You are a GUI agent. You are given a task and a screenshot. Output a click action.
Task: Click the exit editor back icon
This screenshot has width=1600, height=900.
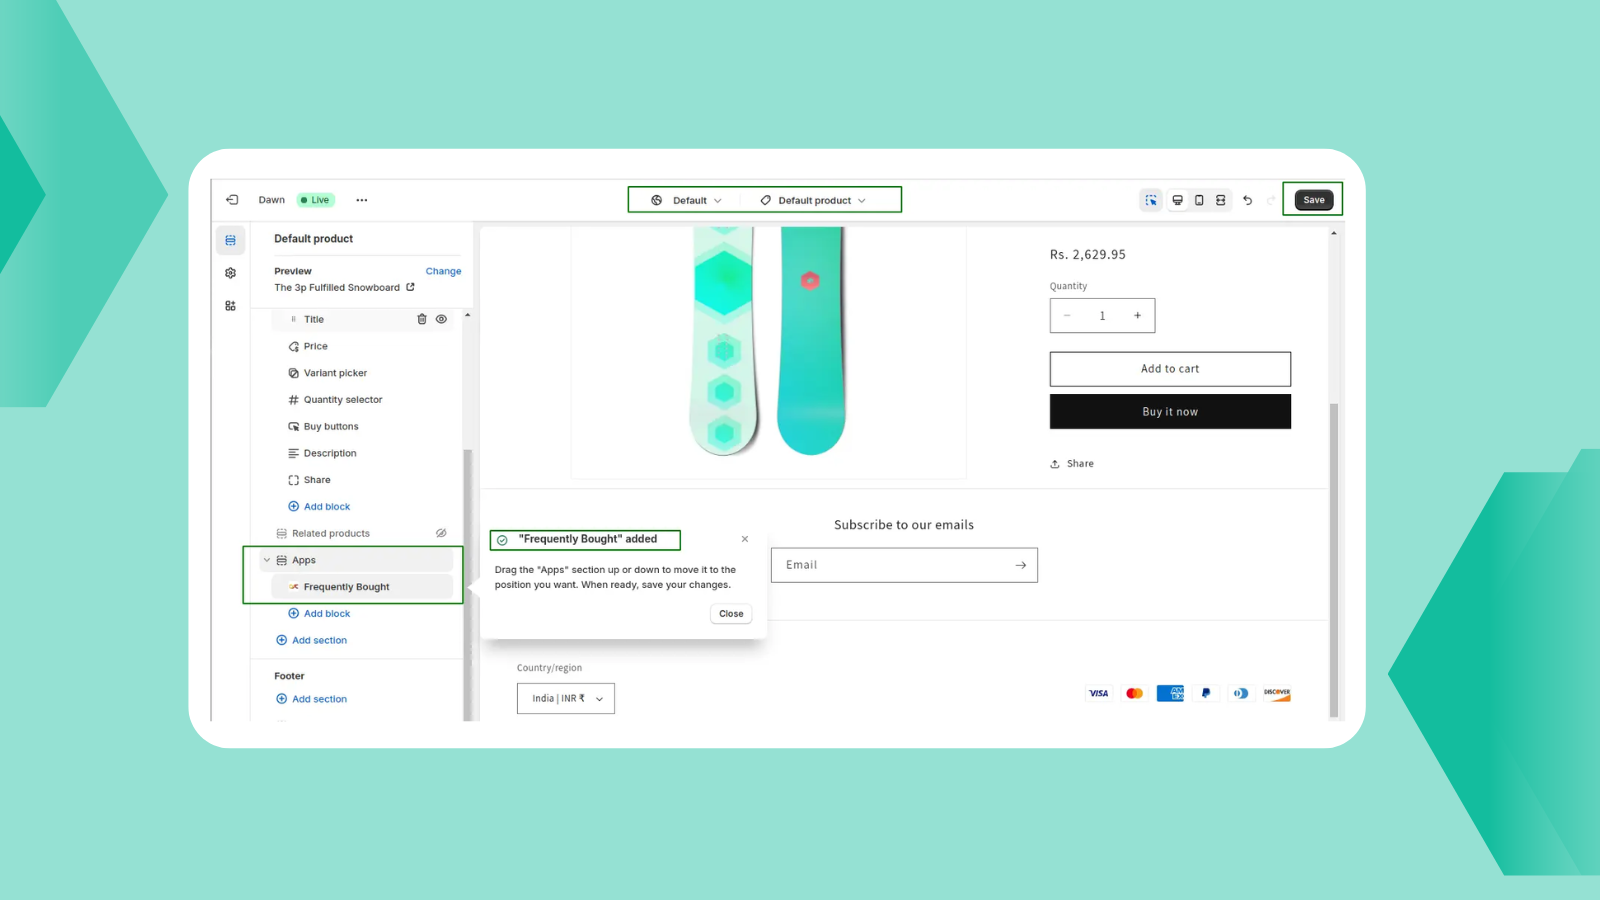(232, 200)
